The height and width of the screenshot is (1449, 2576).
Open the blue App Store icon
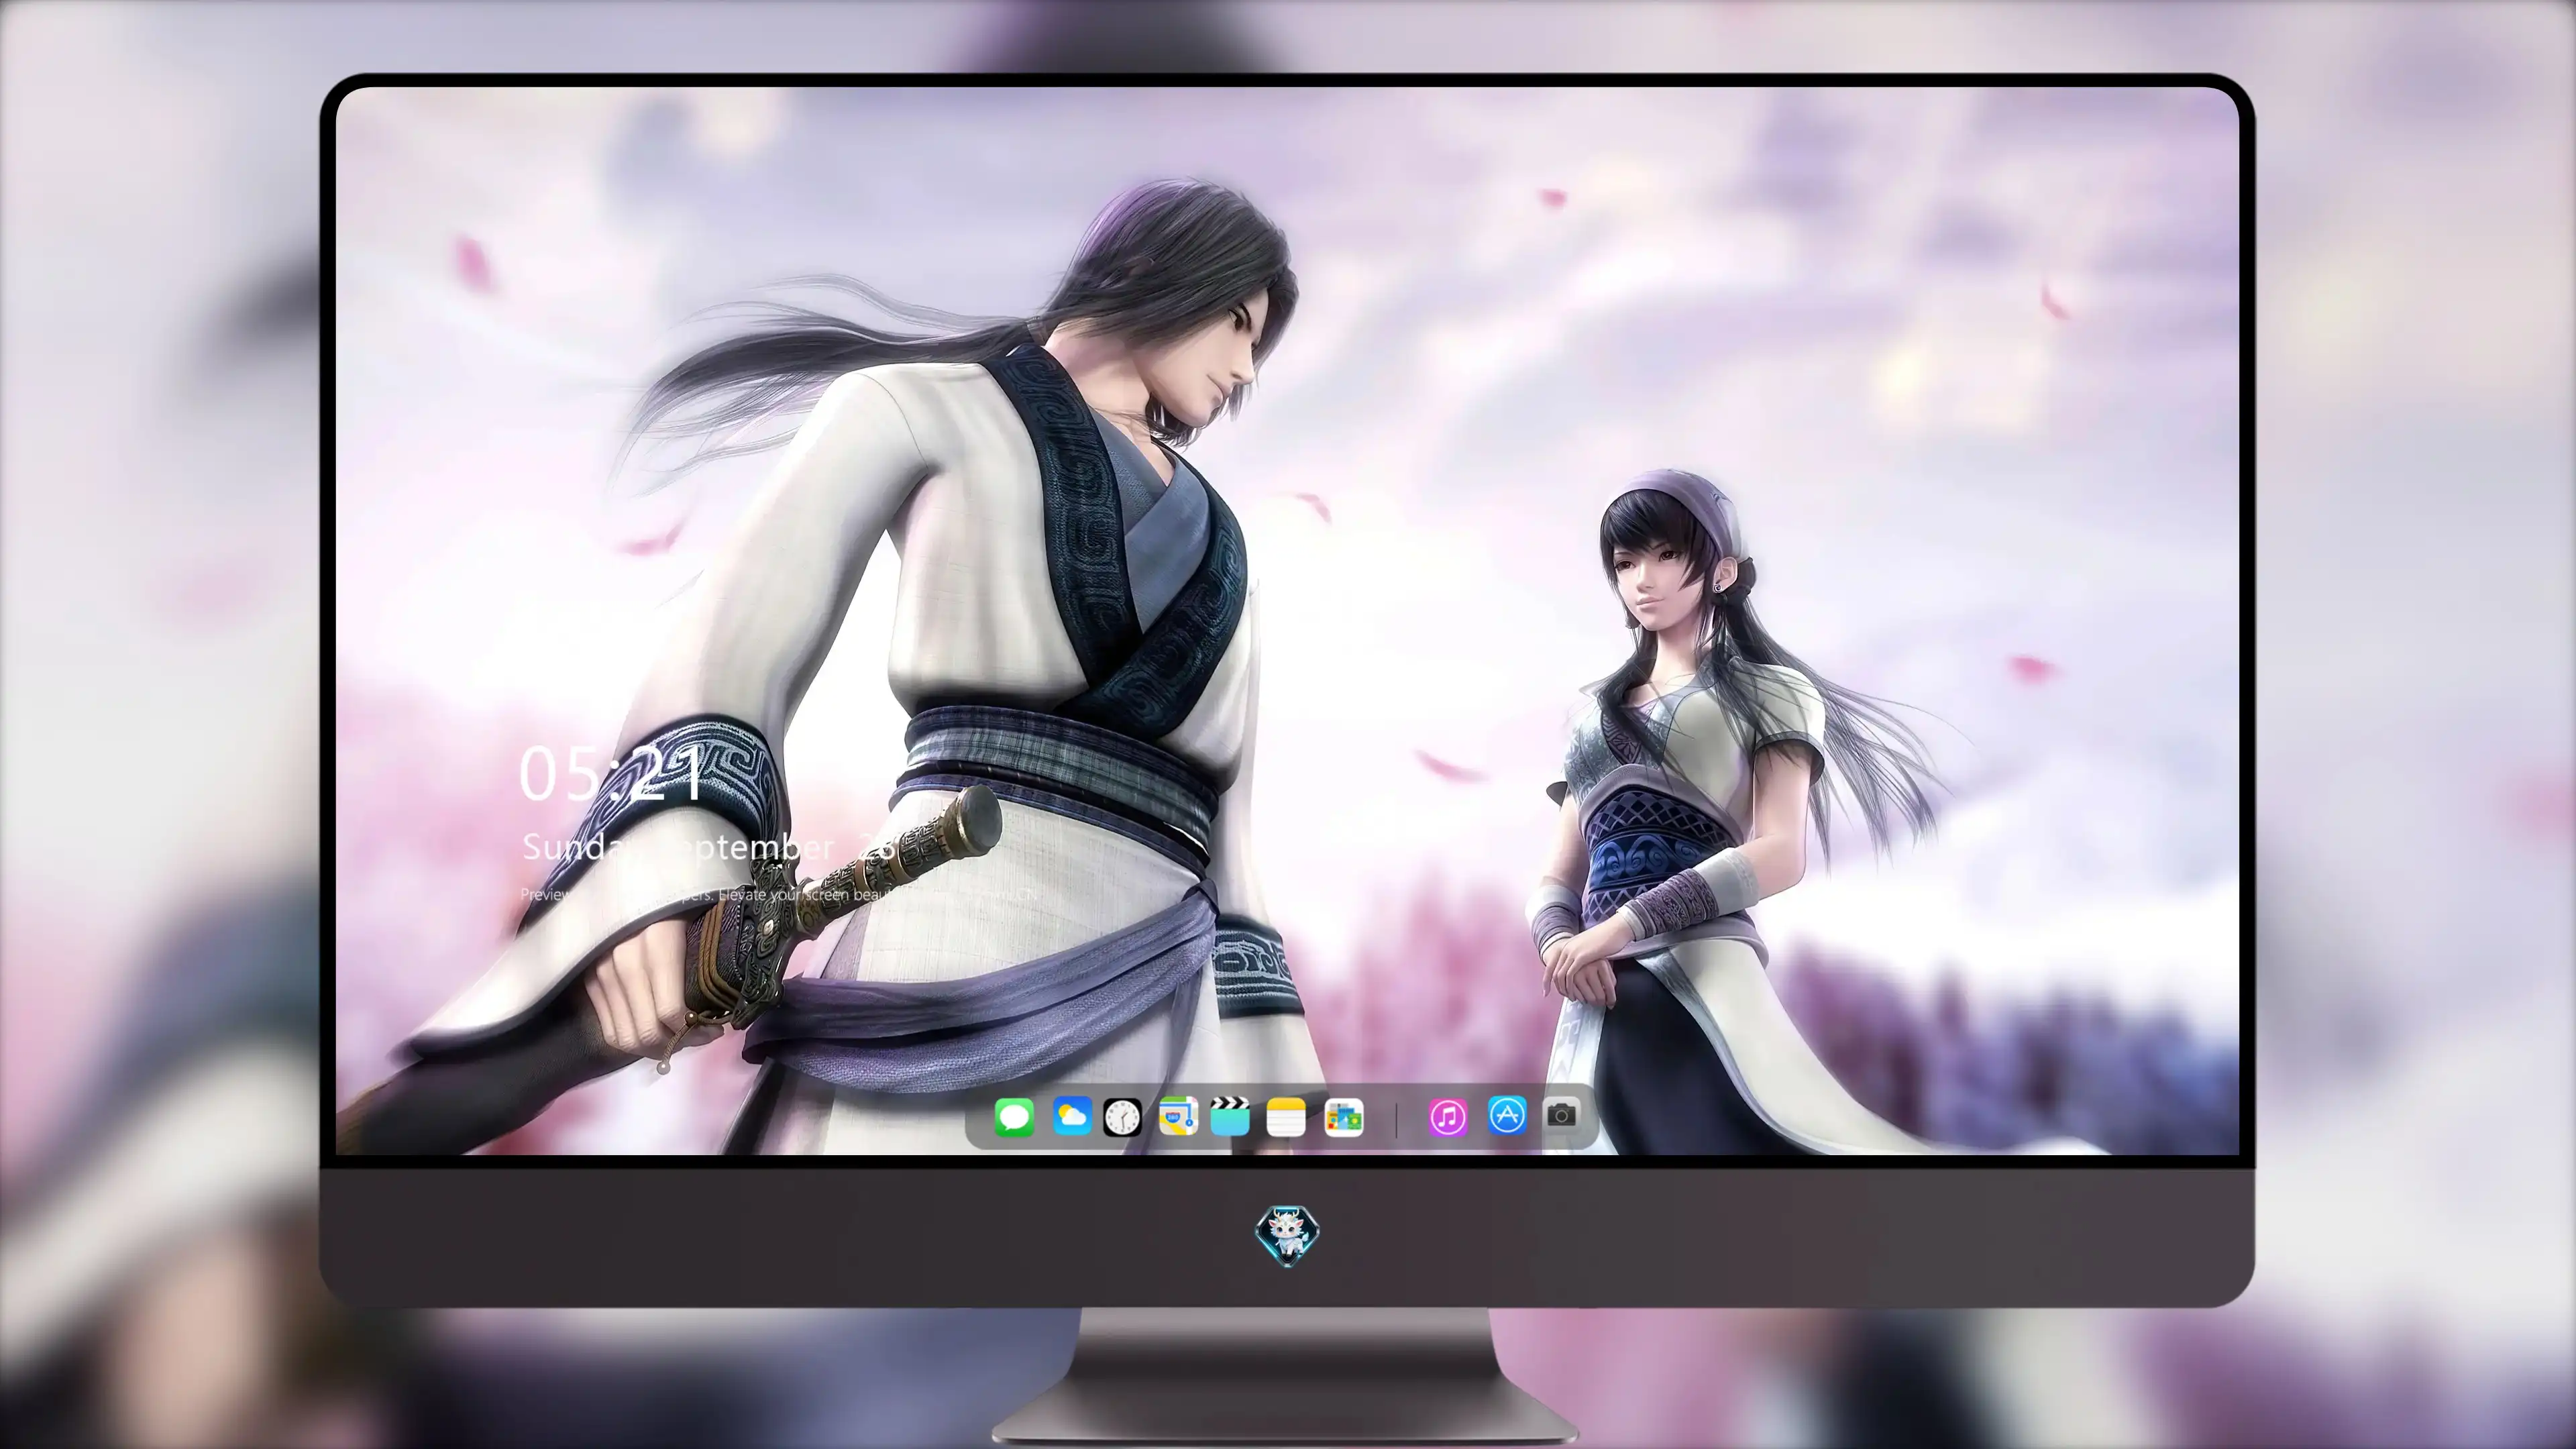pyautogui.click(x=1507, y=1115)
